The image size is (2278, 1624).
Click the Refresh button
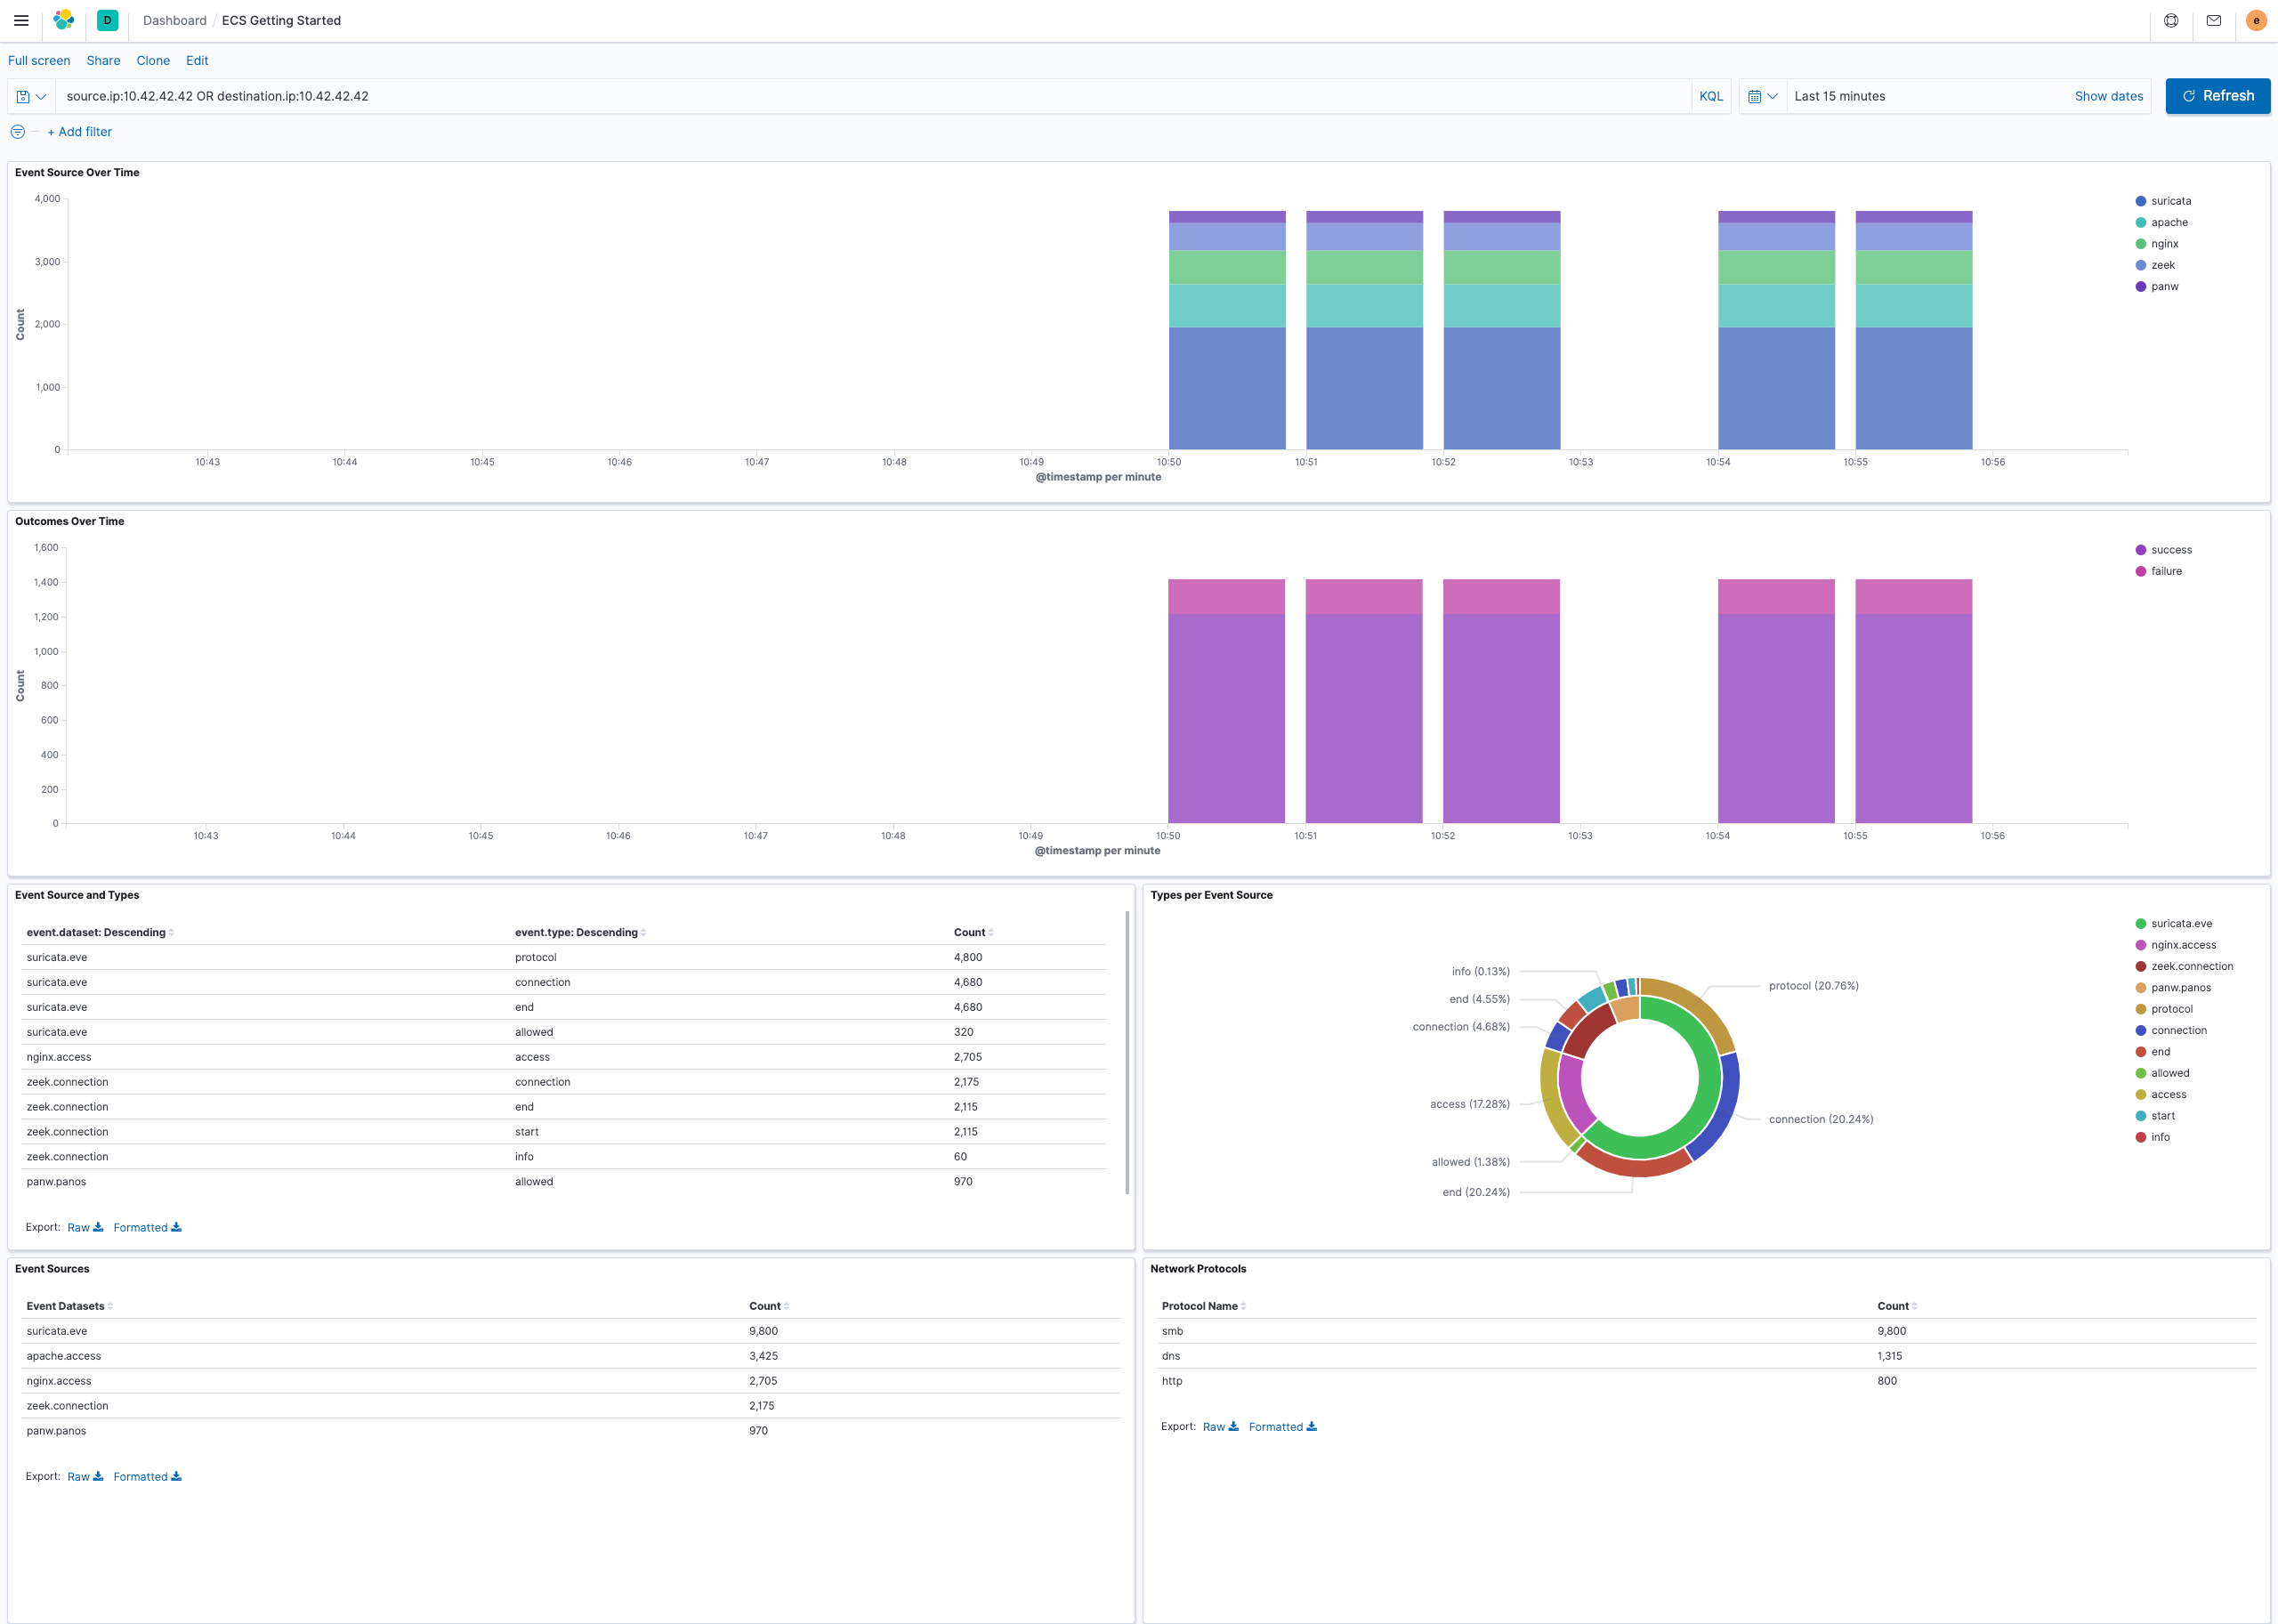[x=2218, y=96]
